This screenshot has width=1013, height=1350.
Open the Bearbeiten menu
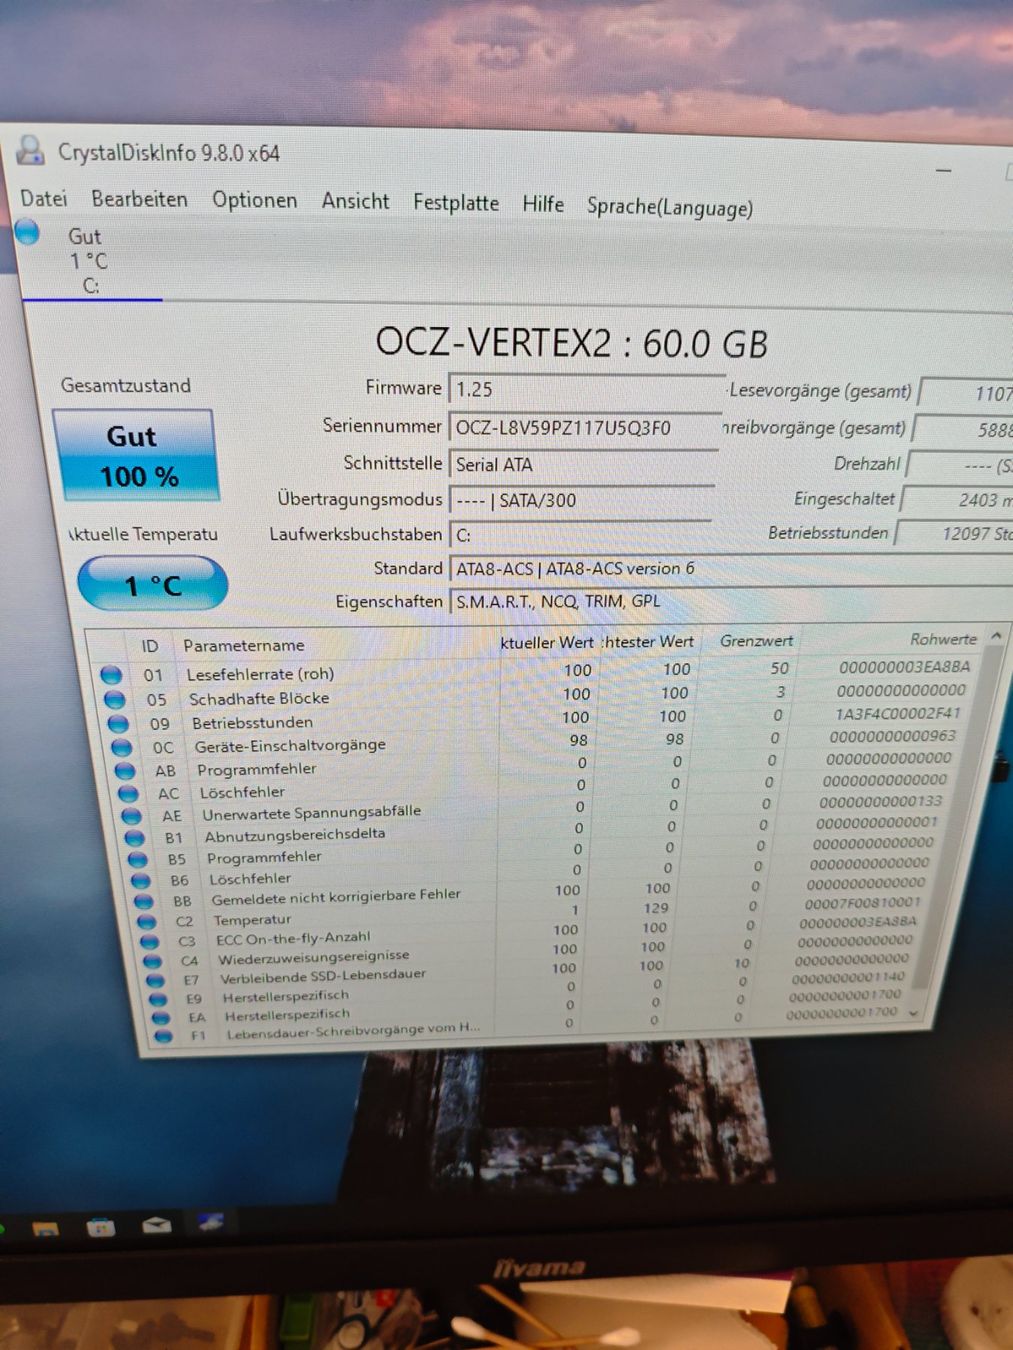point(139,199)
